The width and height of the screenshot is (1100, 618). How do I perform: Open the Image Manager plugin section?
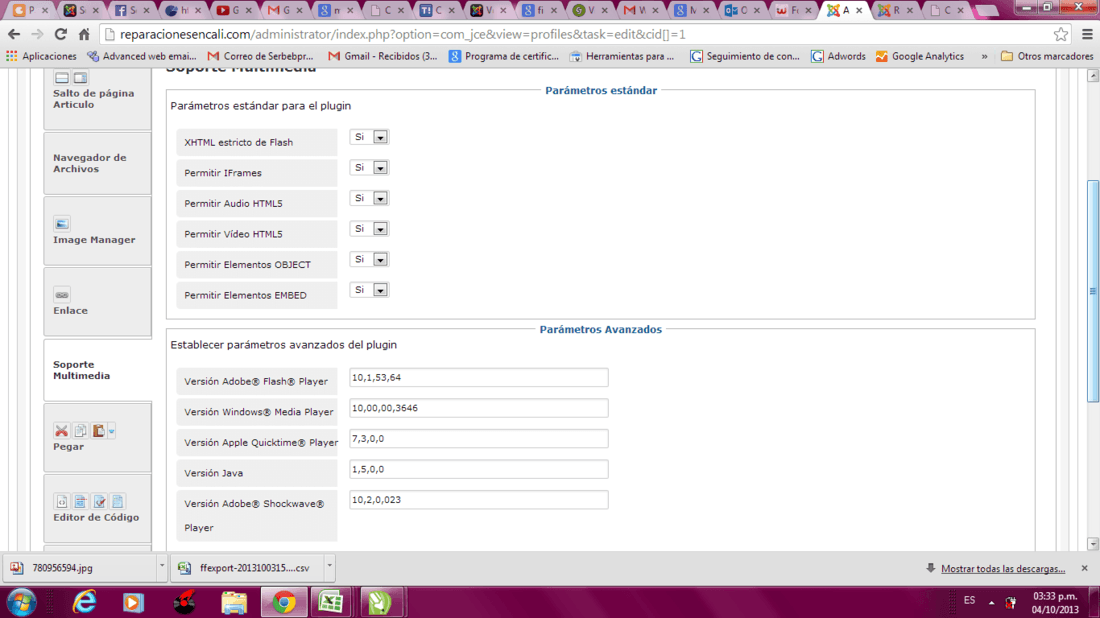click(98, 231)
